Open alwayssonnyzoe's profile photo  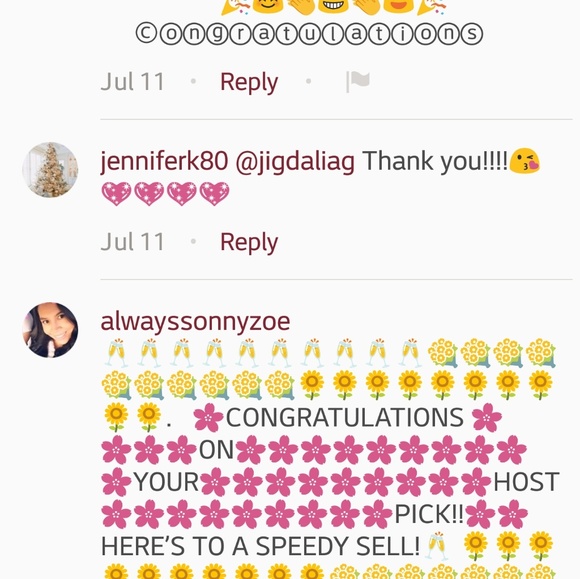pos(50,330)
